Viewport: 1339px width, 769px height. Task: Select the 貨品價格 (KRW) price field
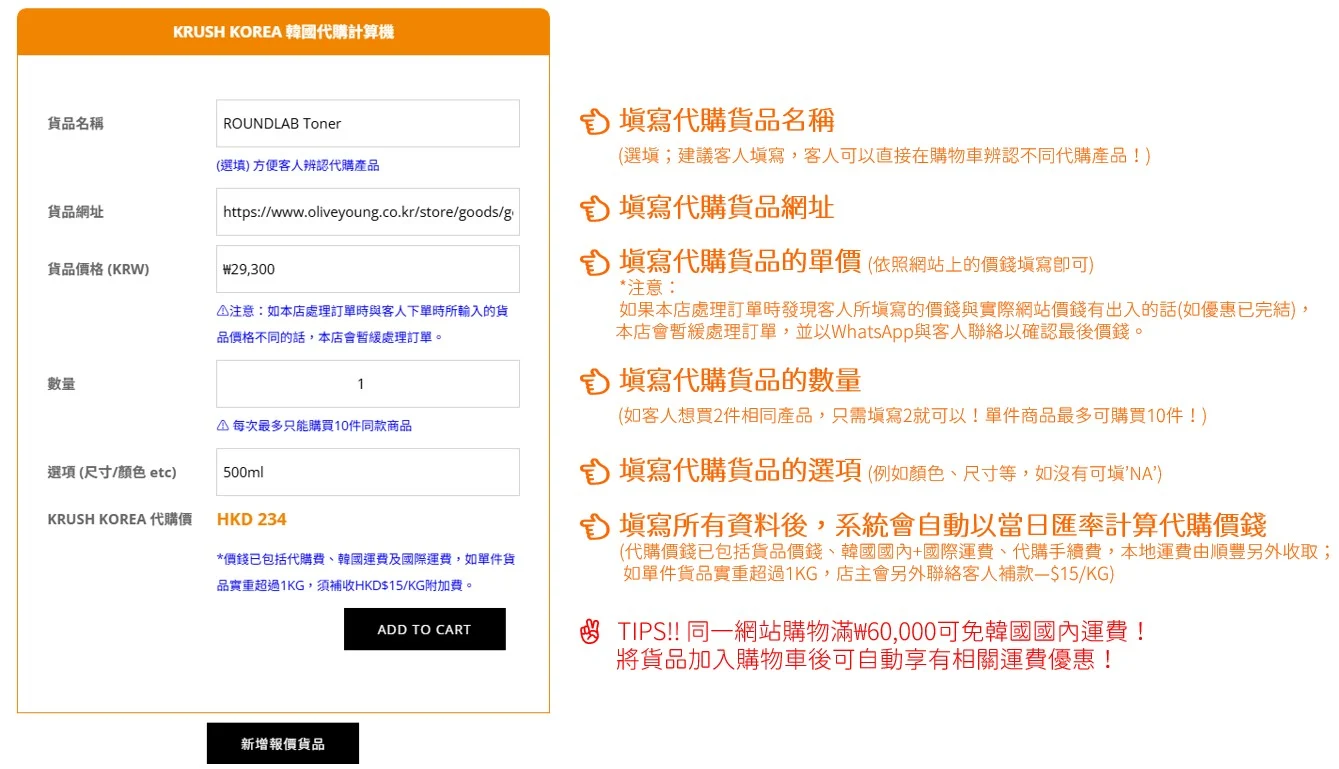click(367, 269)
